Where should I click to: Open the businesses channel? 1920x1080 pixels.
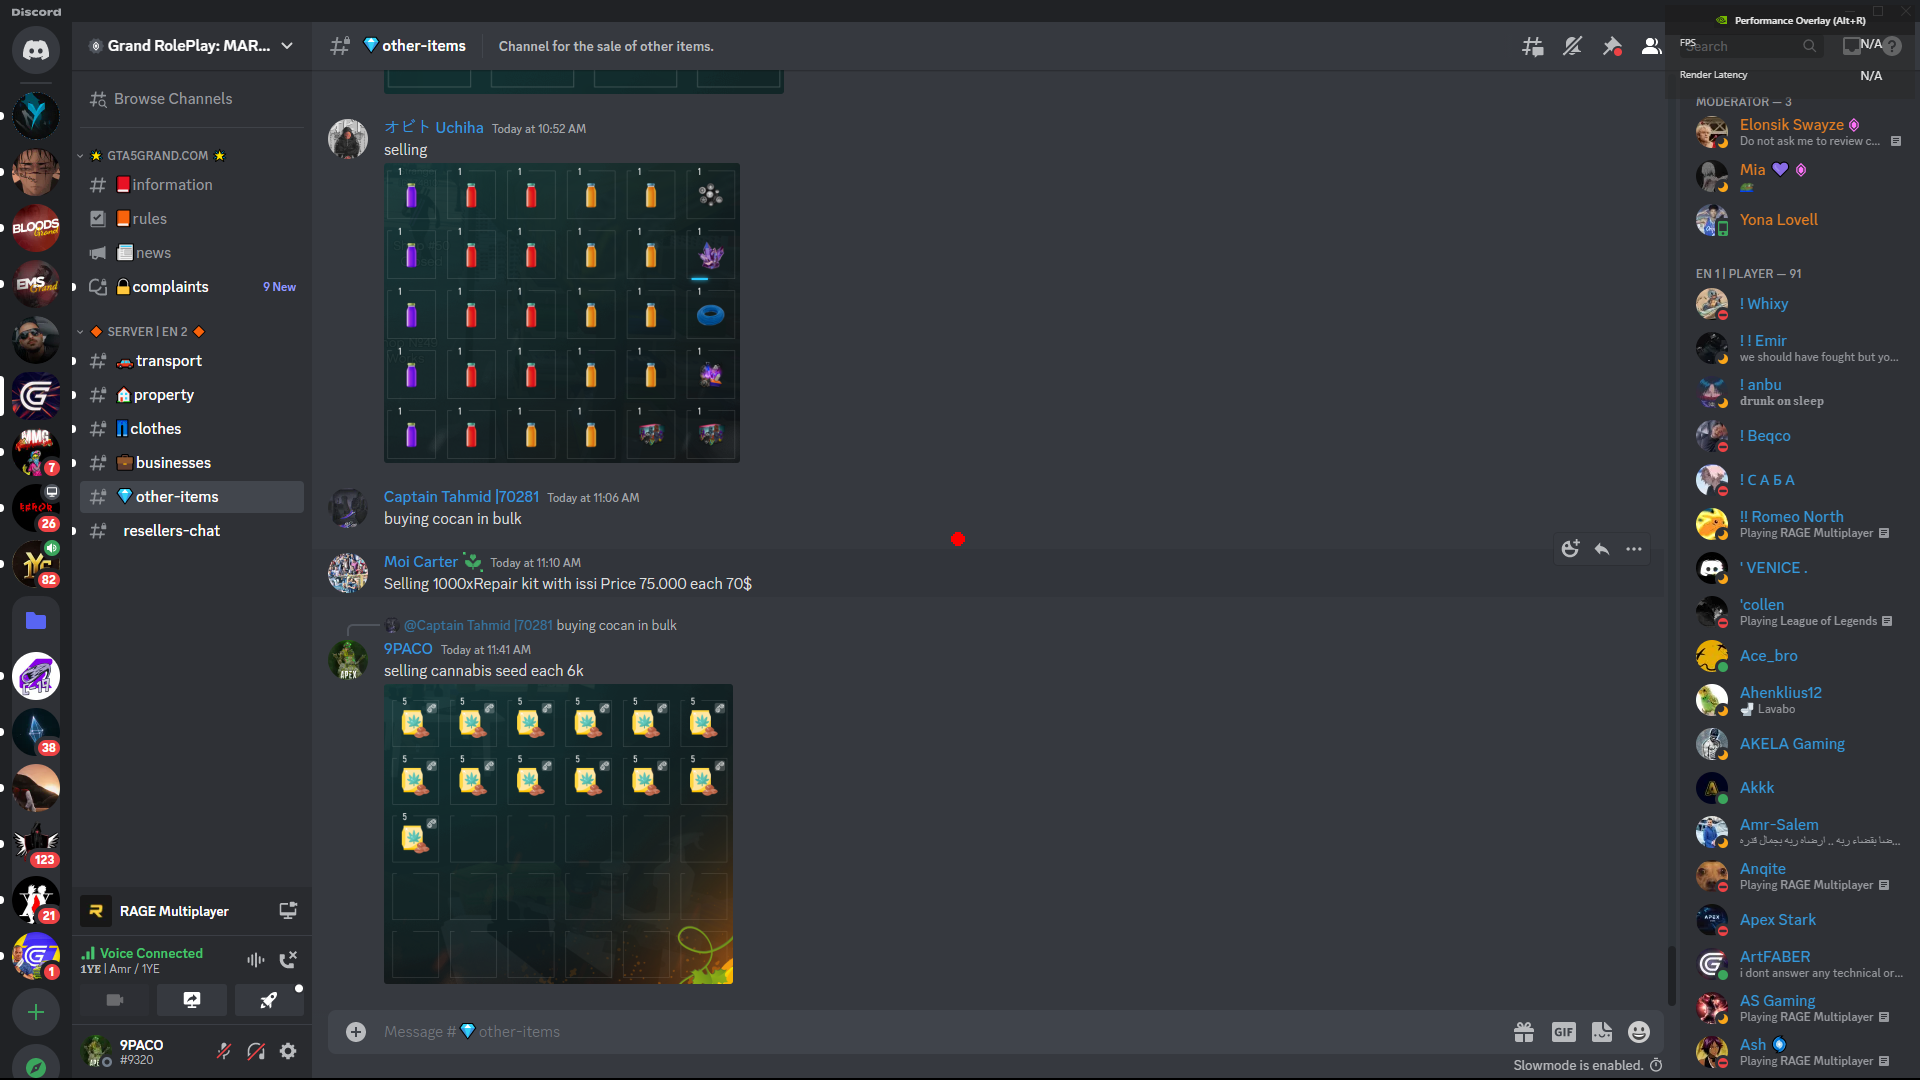(x=173, y=463)
